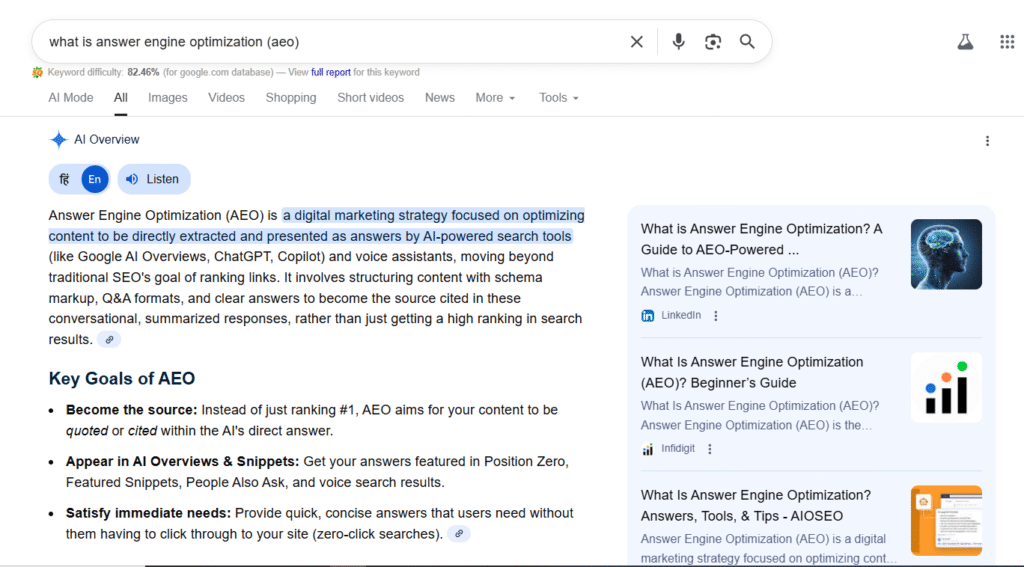Open the Short videos tab
The width and height of the screenshot is (1024, 567).
[x=370, y=98]
